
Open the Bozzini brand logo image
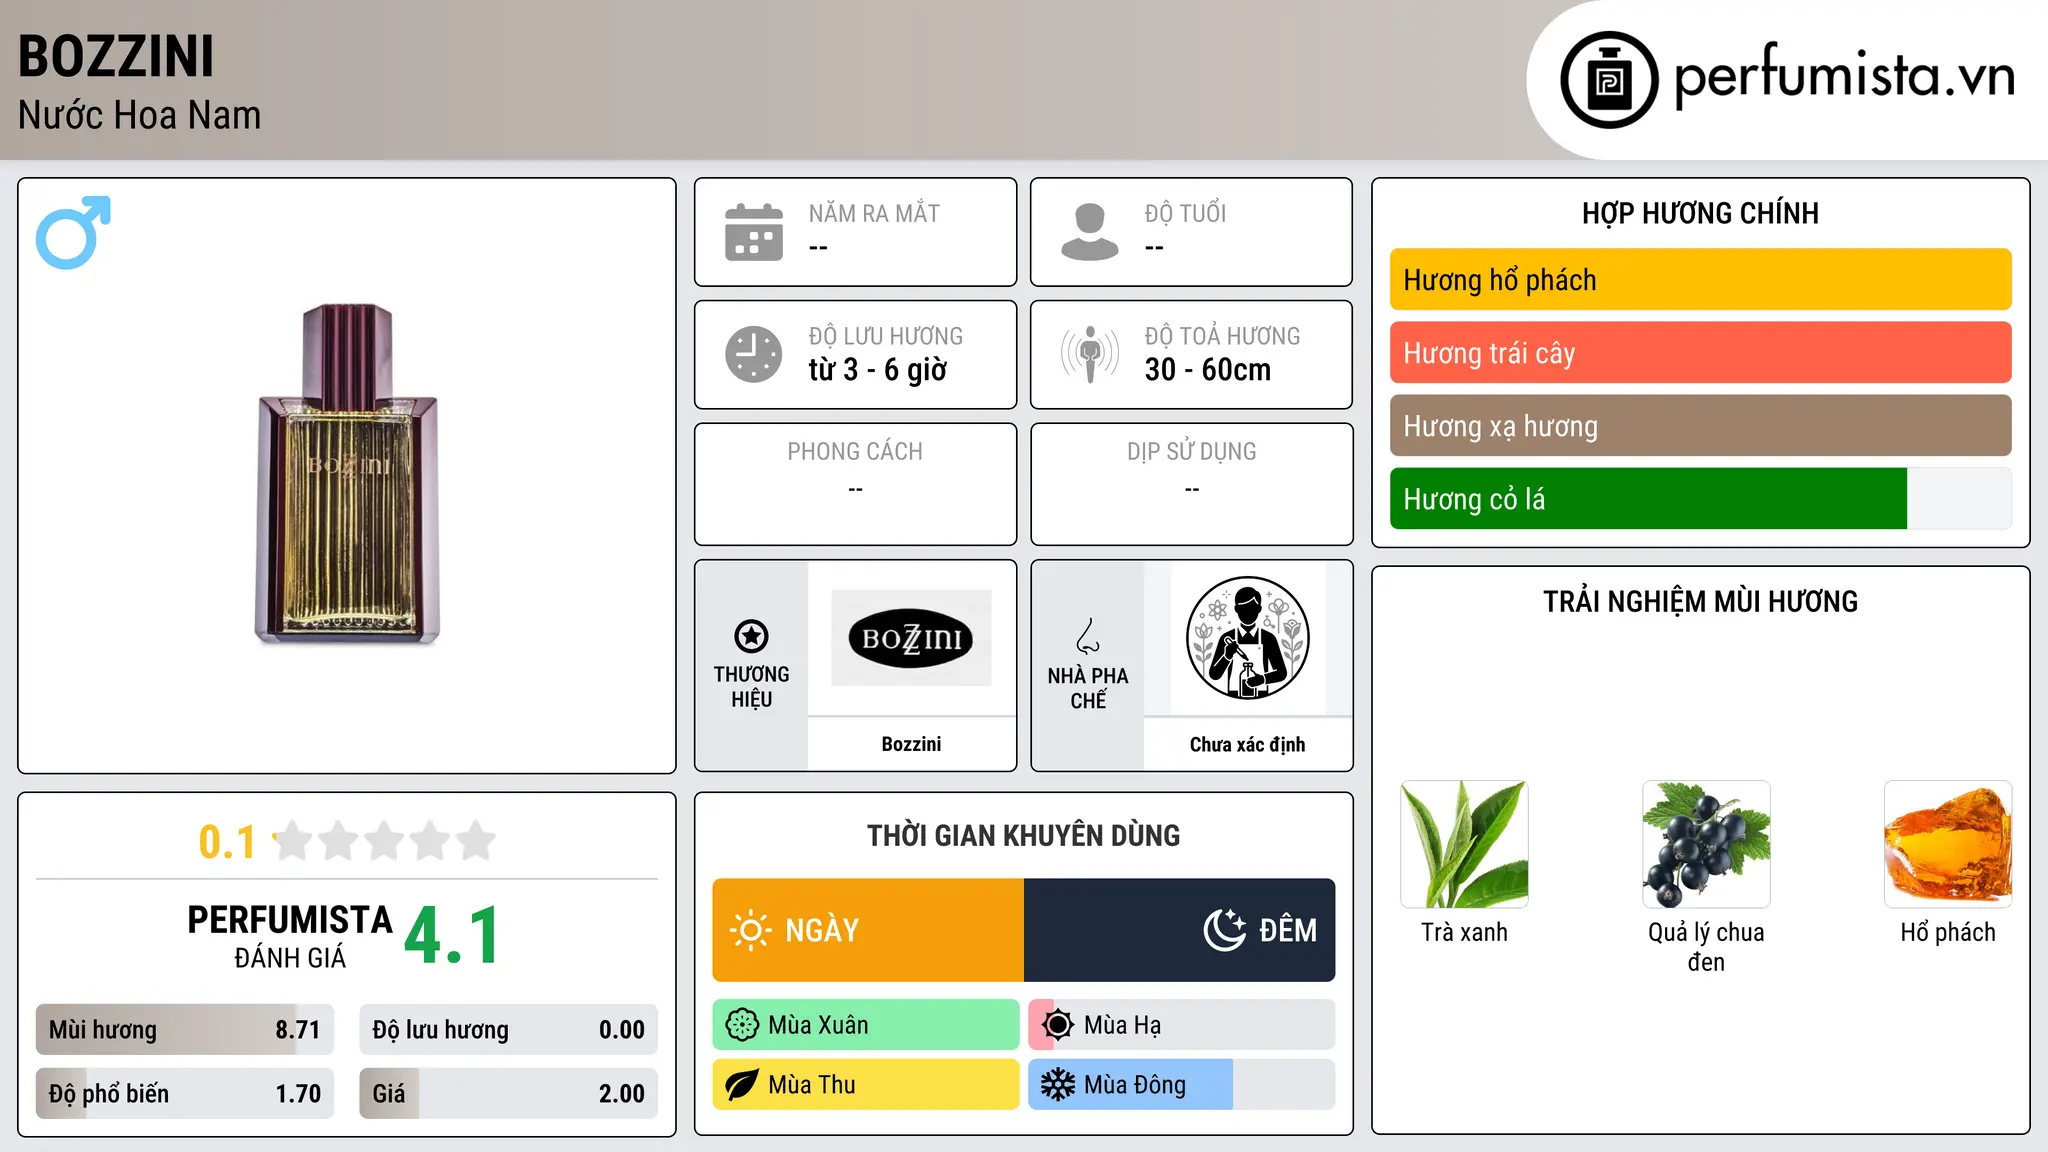911,638
